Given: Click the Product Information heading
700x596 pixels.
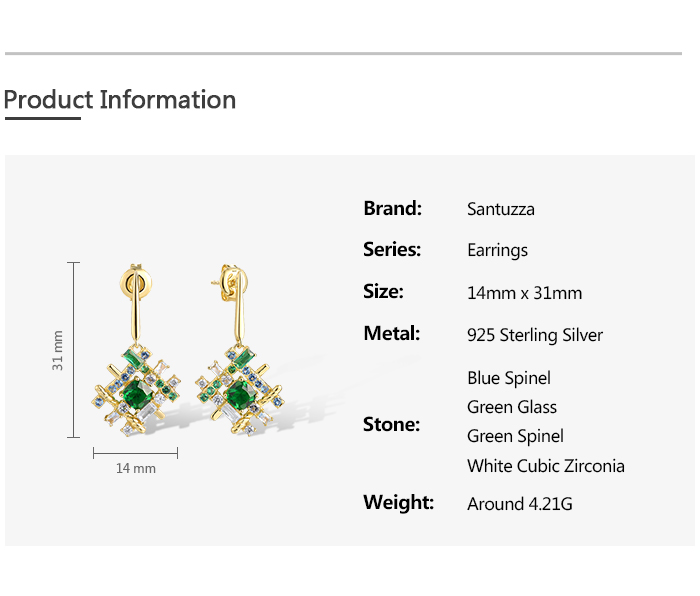Looking at the screenshot, I should pyautogui.click(x=120, y=100).
